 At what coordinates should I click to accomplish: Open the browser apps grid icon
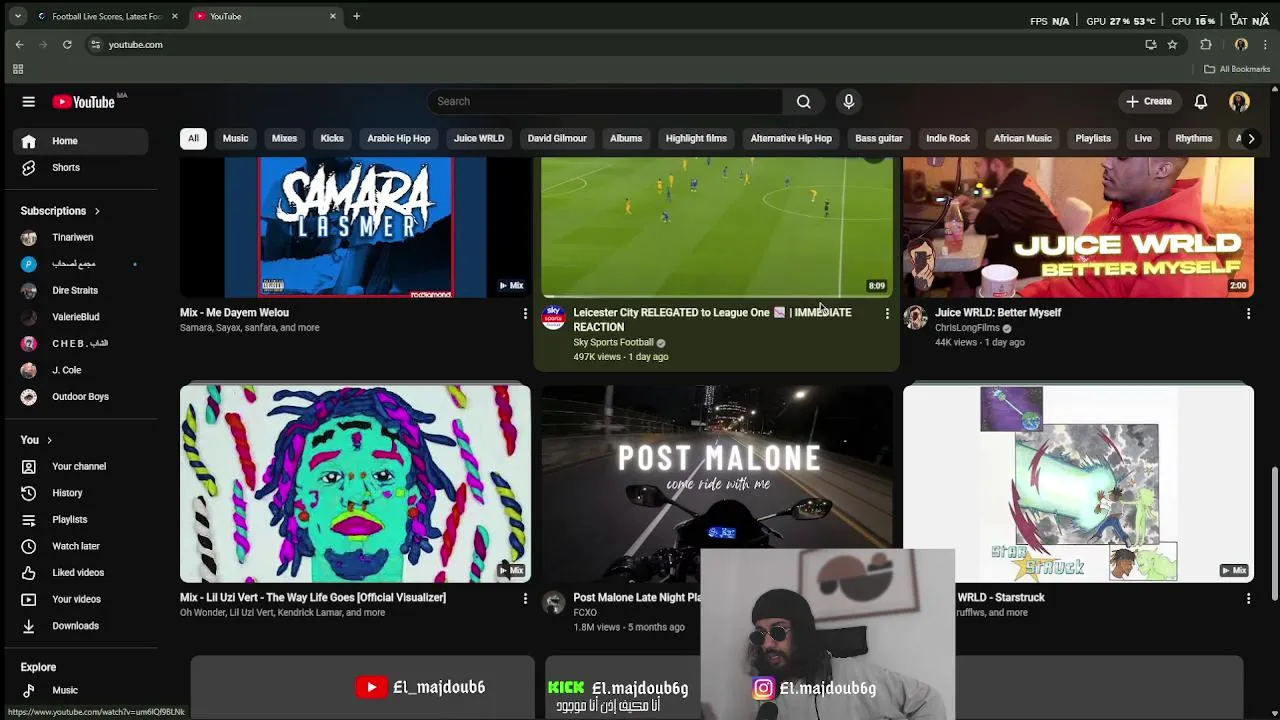click(17, 69)
